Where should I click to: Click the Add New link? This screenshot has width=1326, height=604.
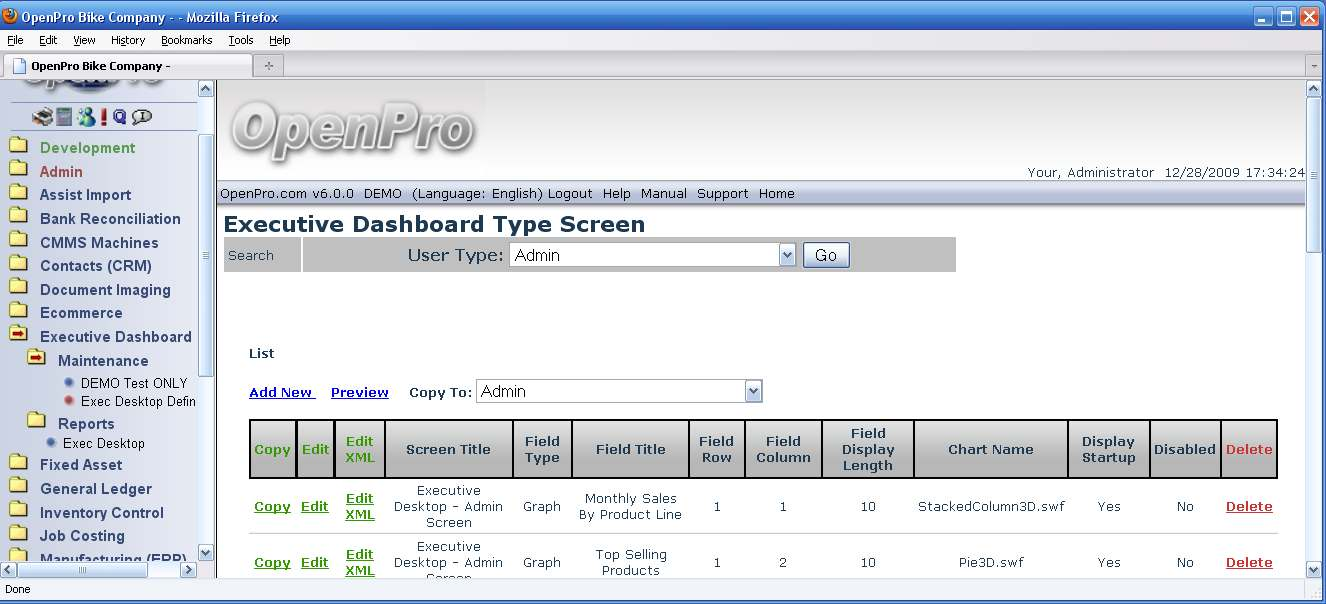(x=281, y=393)
